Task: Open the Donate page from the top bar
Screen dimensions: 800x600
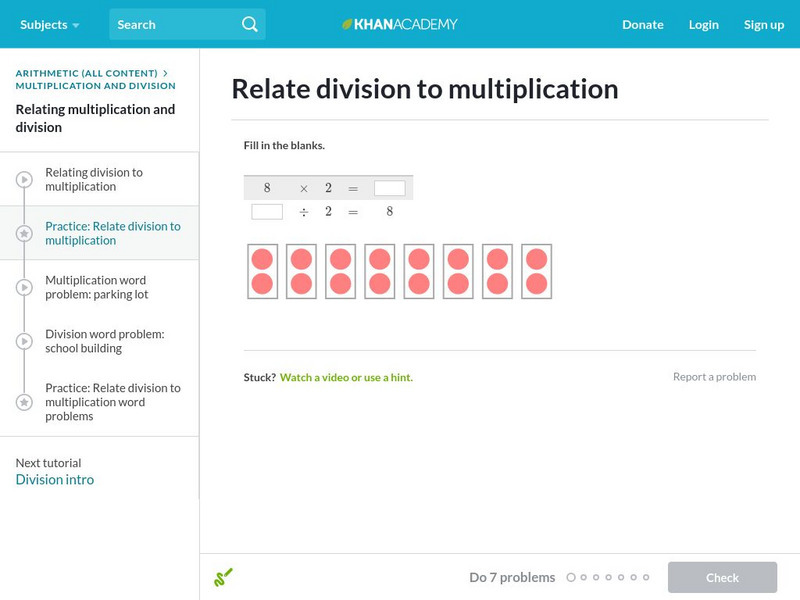Action: pyautogui.click(x=642, y=24)
